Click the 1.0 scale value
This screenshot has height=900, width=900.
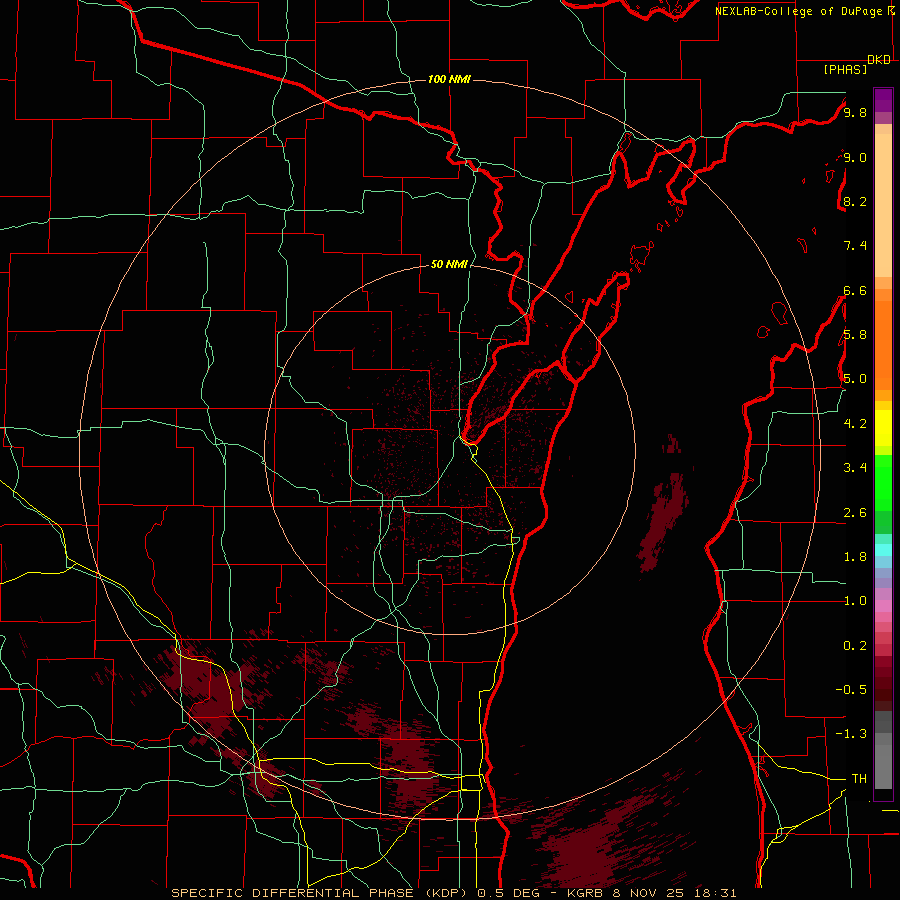tap(855, 600)
